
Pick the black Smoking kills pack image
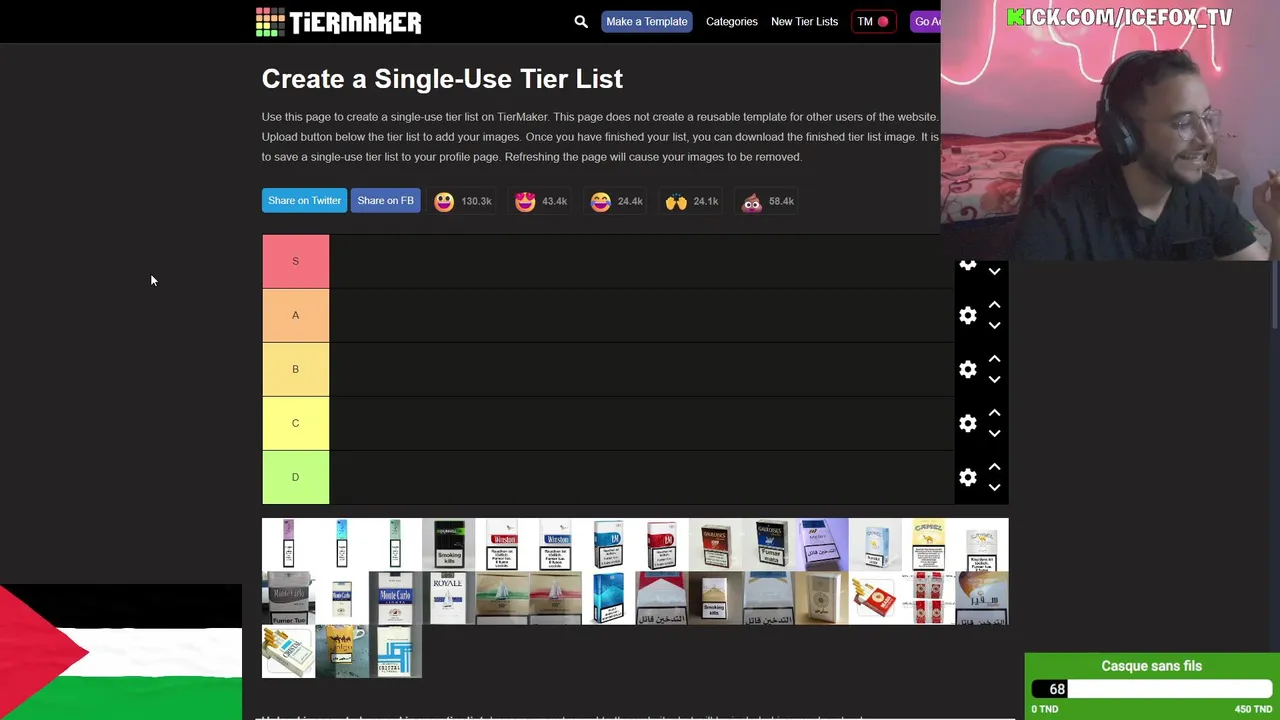[448, 544]
